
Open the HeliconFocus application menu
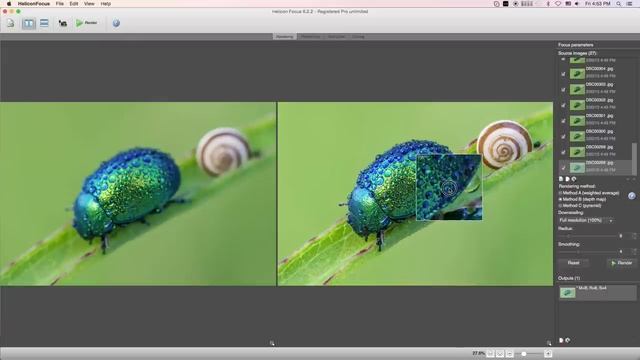click(x=33, y=4)
